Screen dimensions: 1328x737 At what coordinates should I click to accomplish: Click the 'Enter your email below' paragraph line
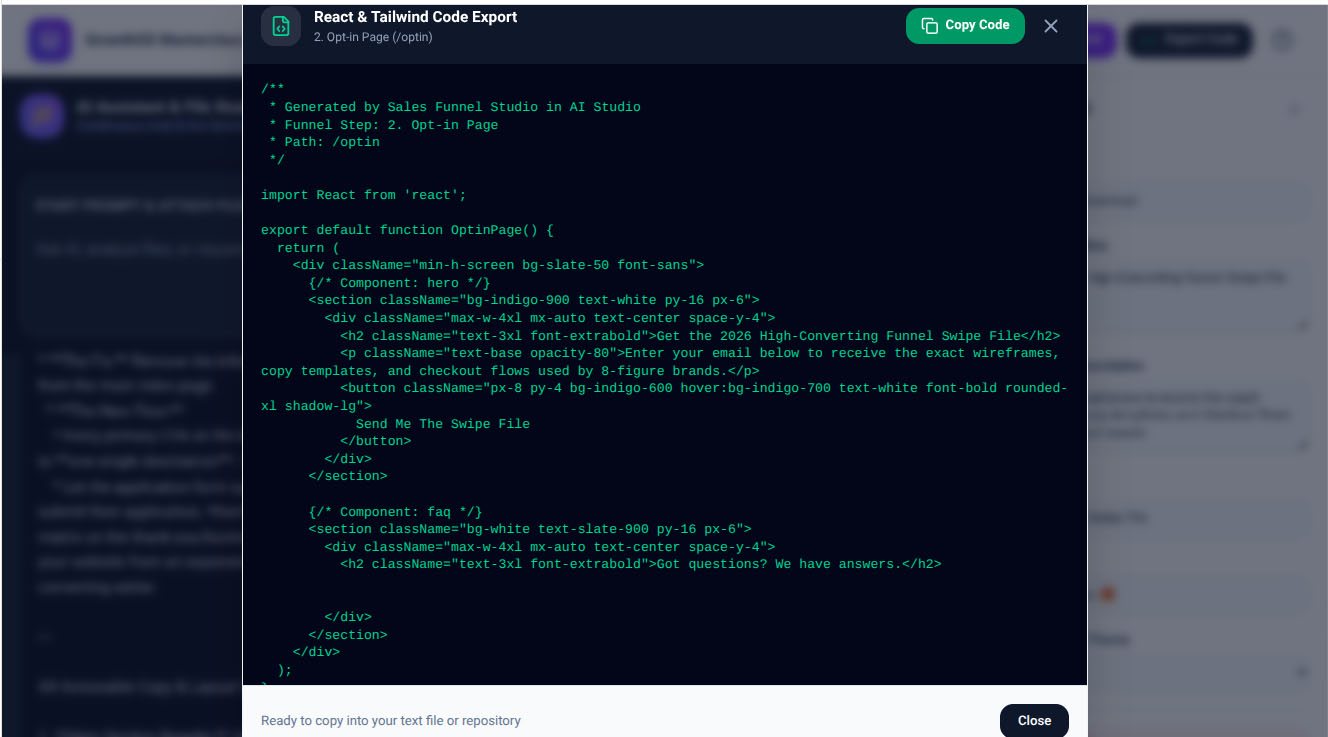[660, 362]
